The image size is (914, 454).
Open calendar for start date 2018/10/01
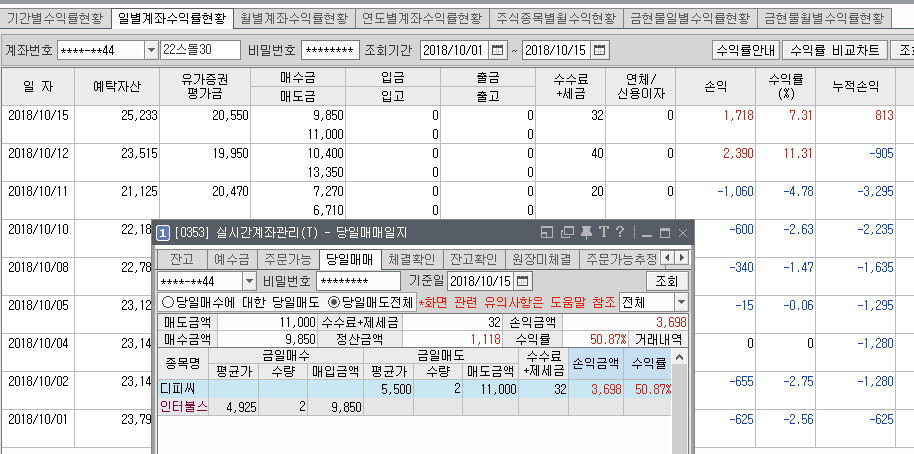coord(497,50)
